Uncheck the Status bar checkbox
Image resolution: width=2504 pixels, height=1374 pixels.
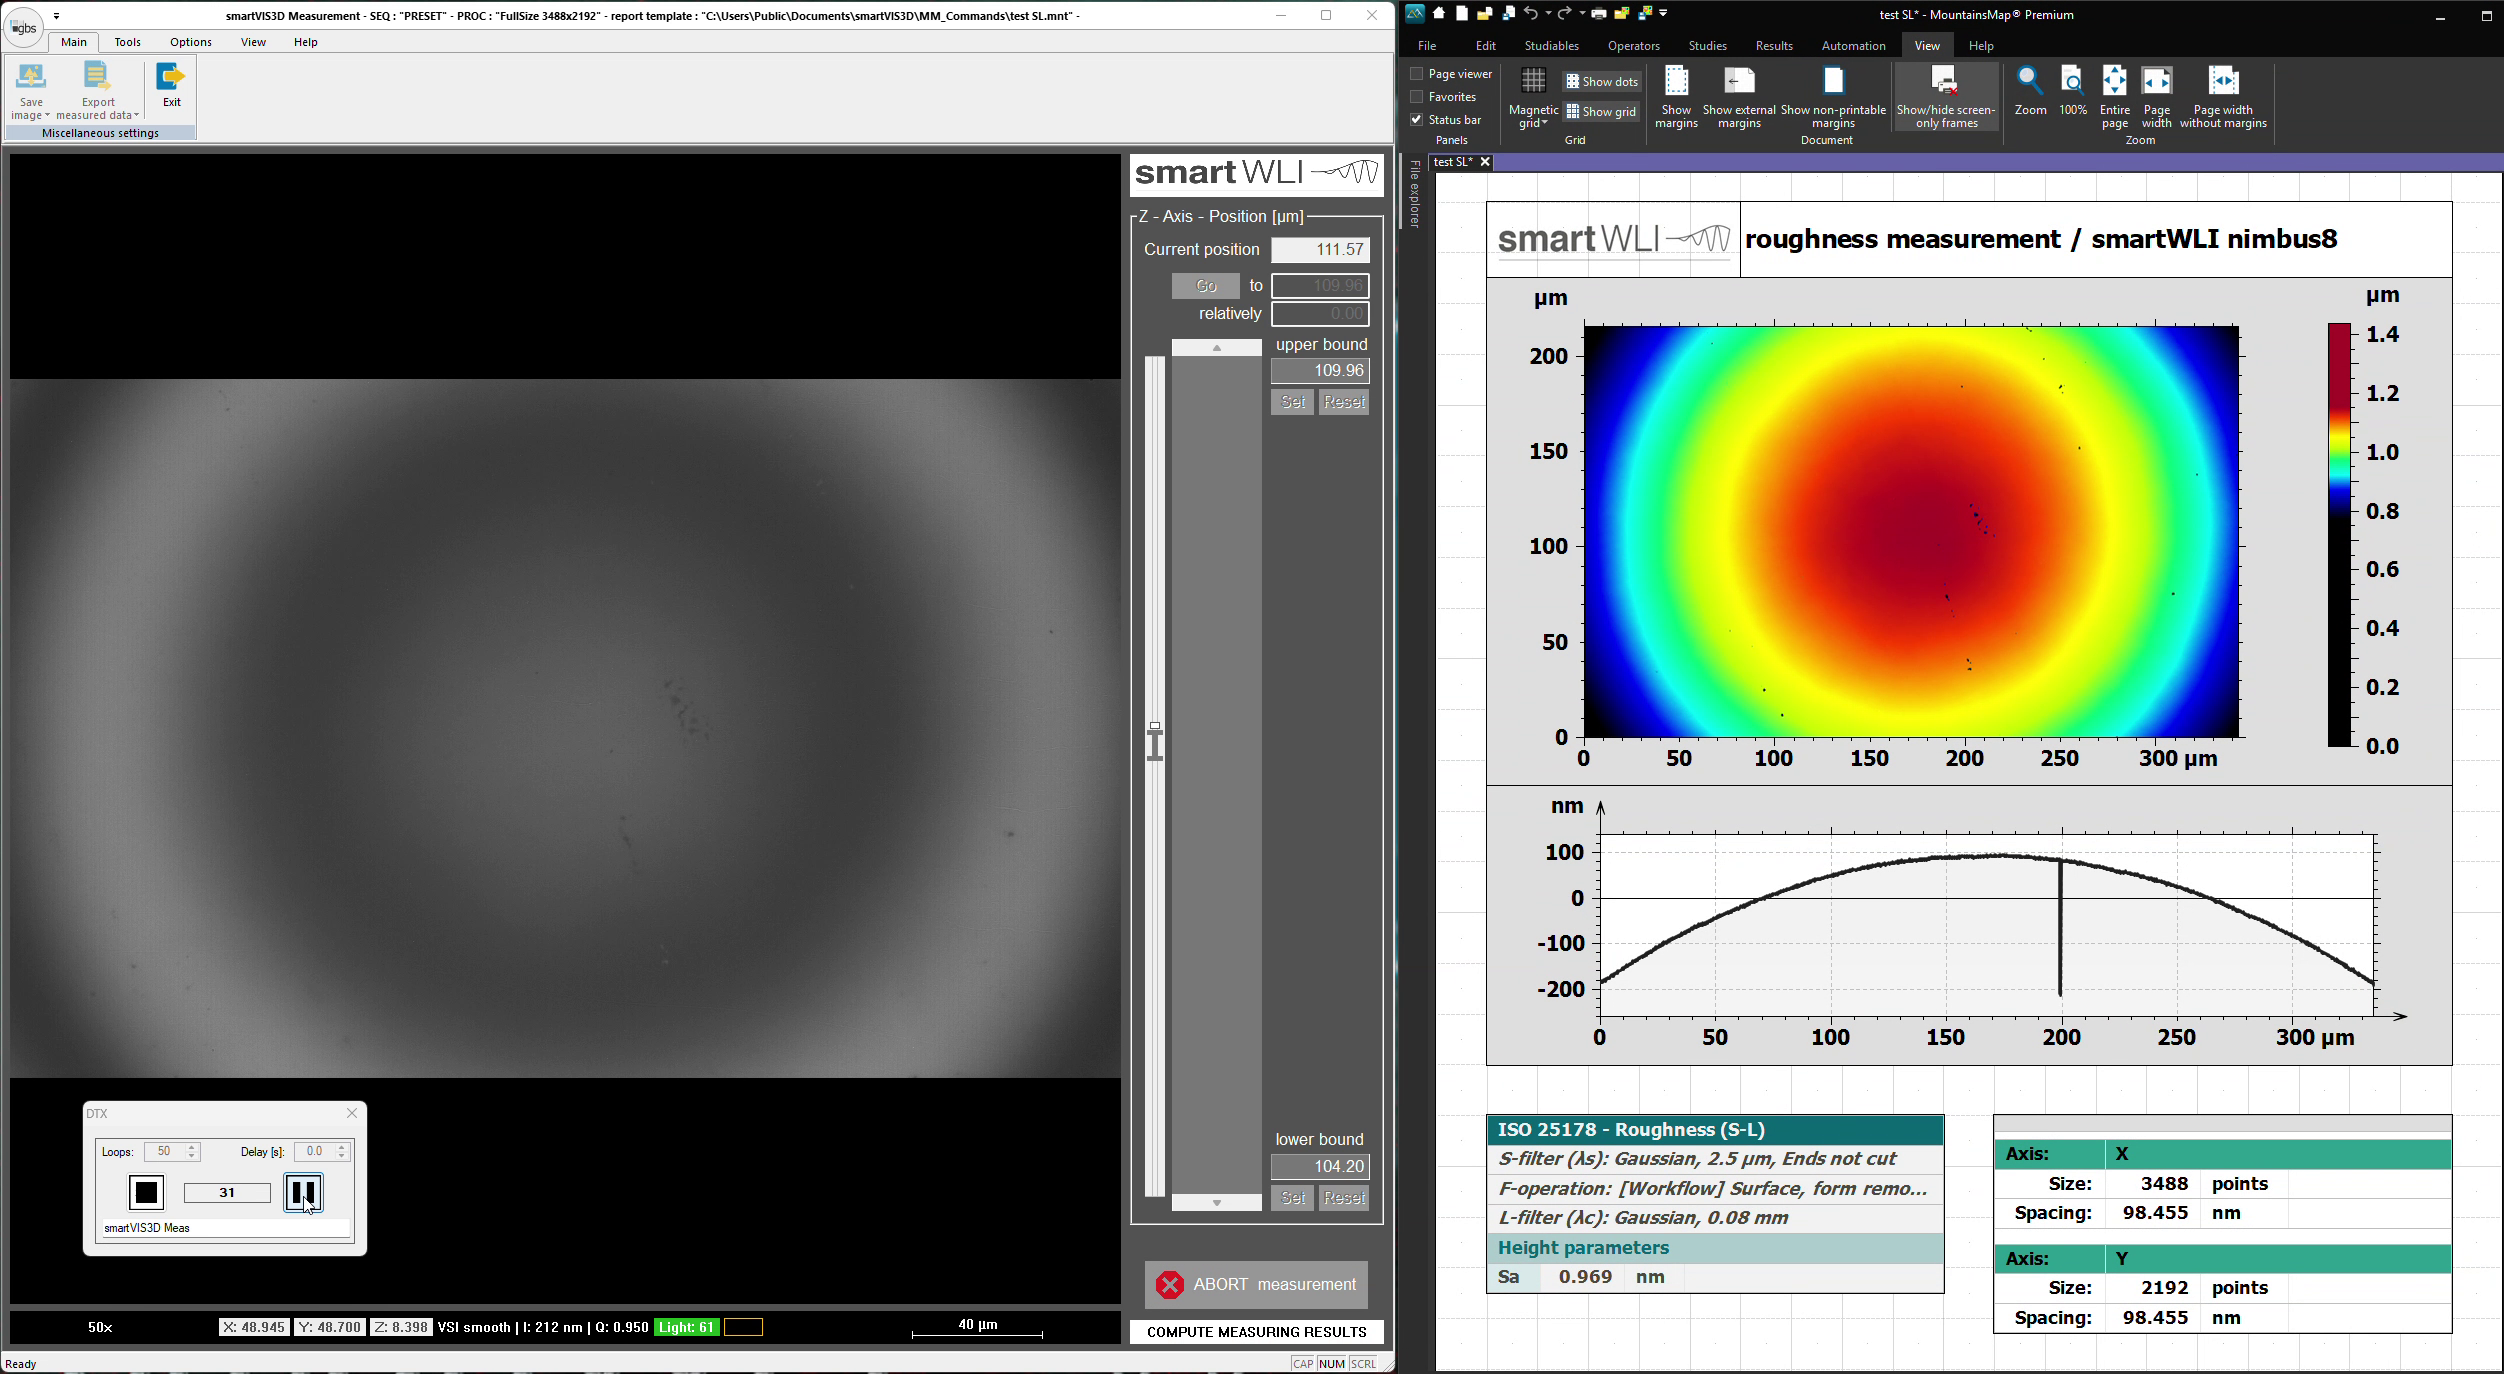tap(1417, 119)
